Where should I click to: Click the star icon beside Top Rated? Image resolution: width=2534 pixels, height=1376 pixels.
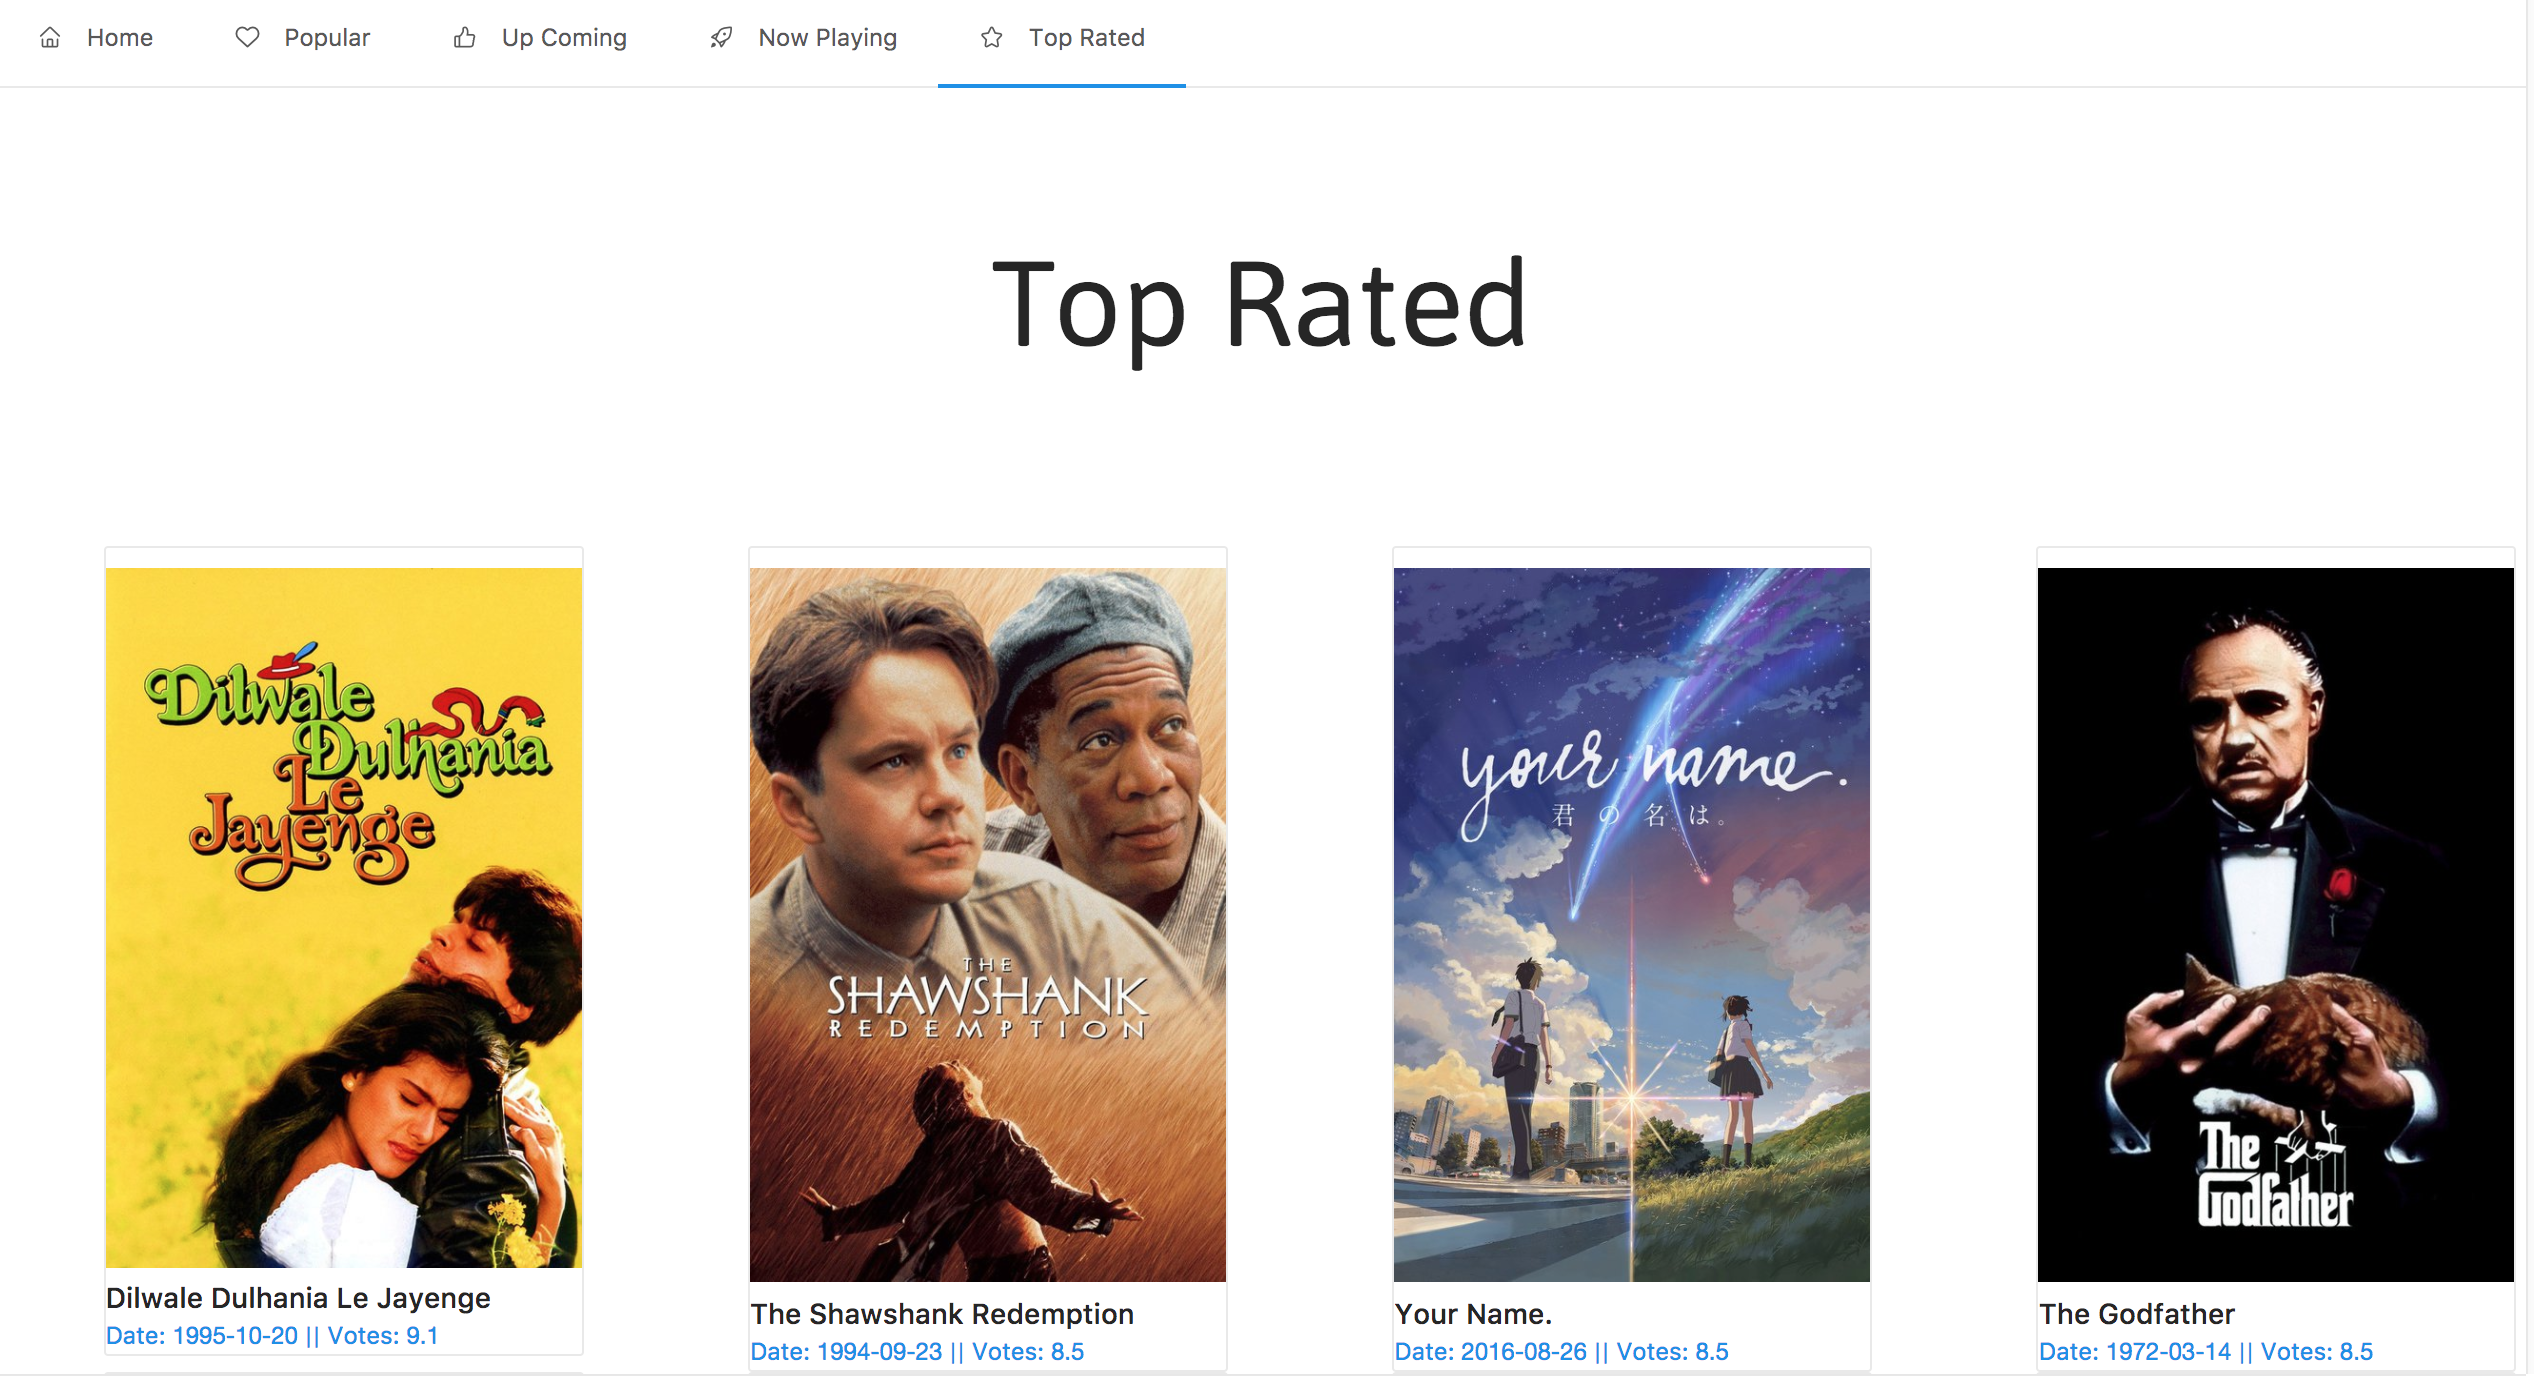pos(992,38)
